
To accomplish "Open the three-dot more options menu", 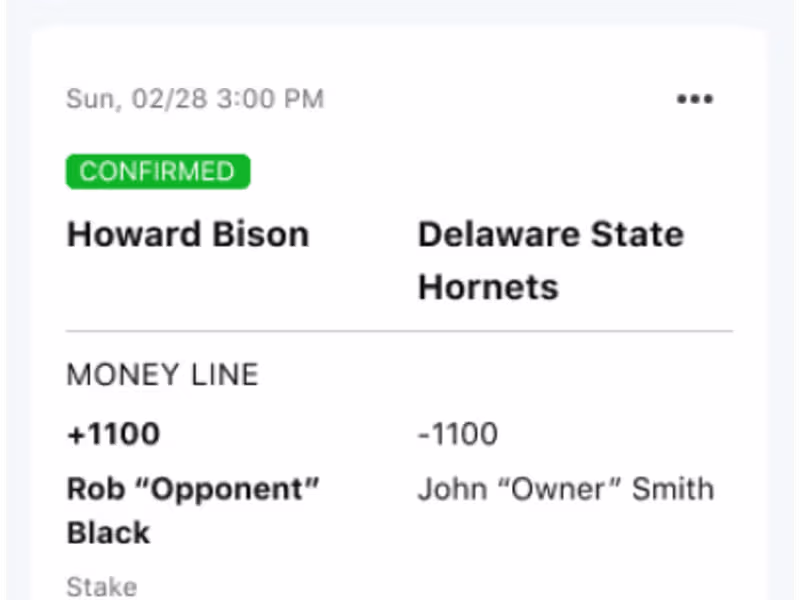I will click(x=695, y=99).
